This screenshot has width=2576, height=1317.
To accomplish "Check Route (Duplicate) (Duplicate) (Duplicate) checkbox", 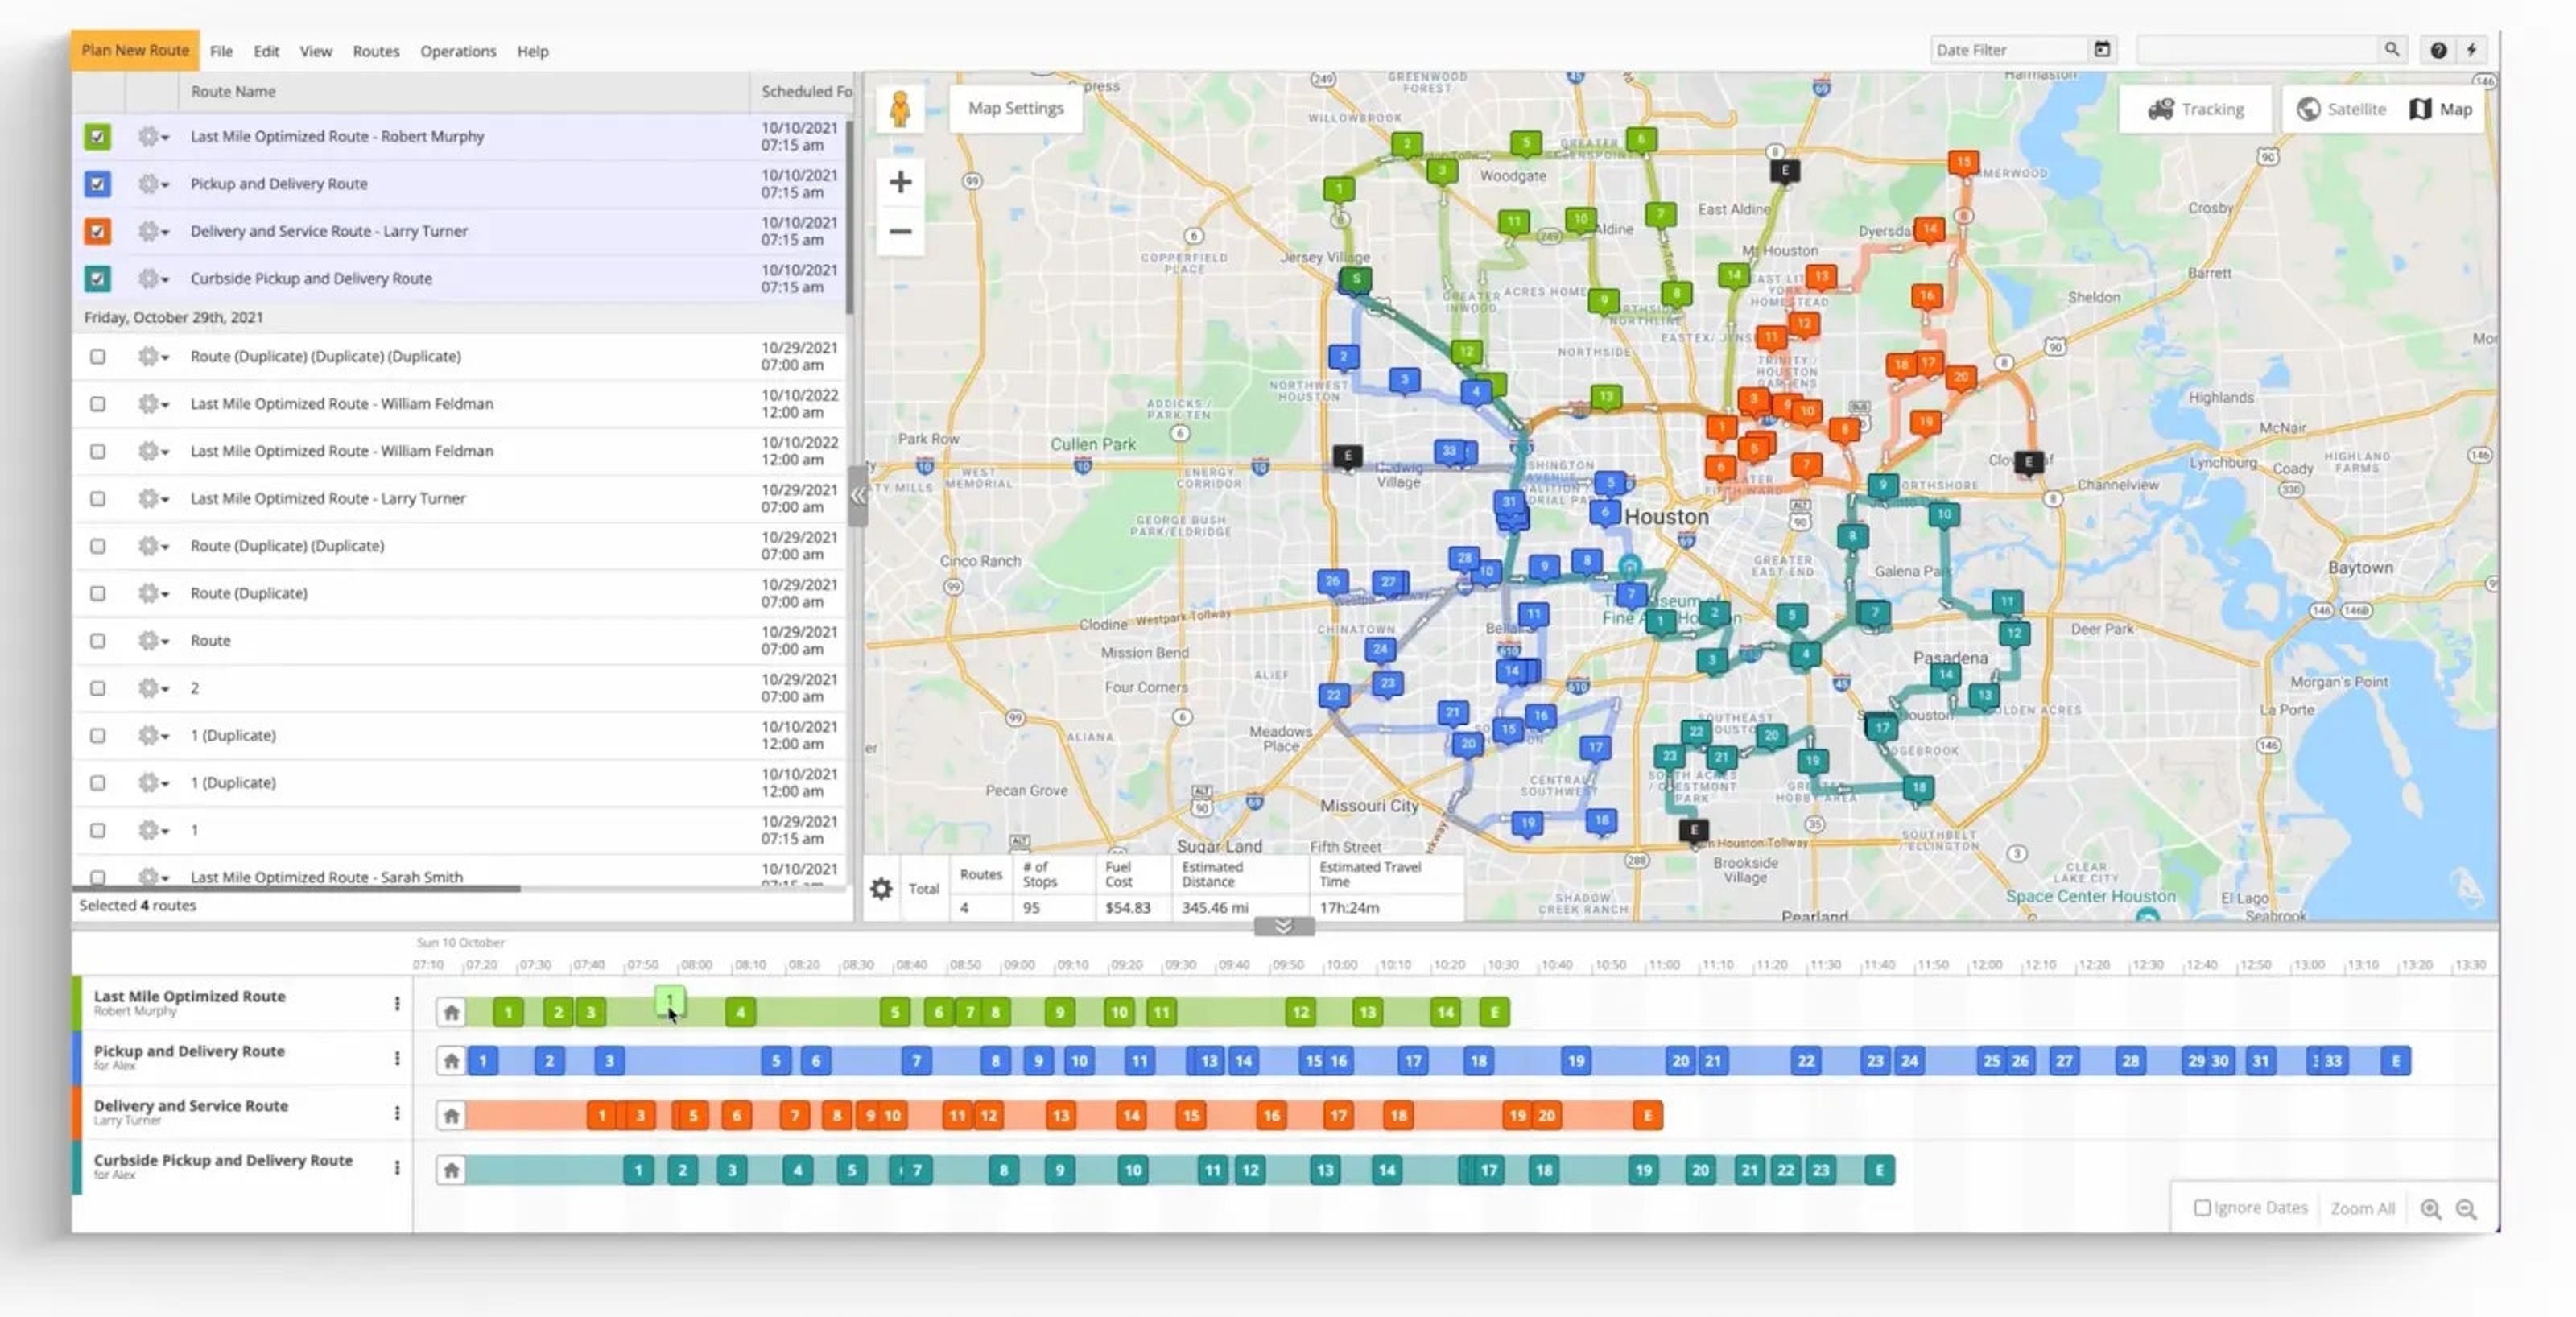I will 97,356.
